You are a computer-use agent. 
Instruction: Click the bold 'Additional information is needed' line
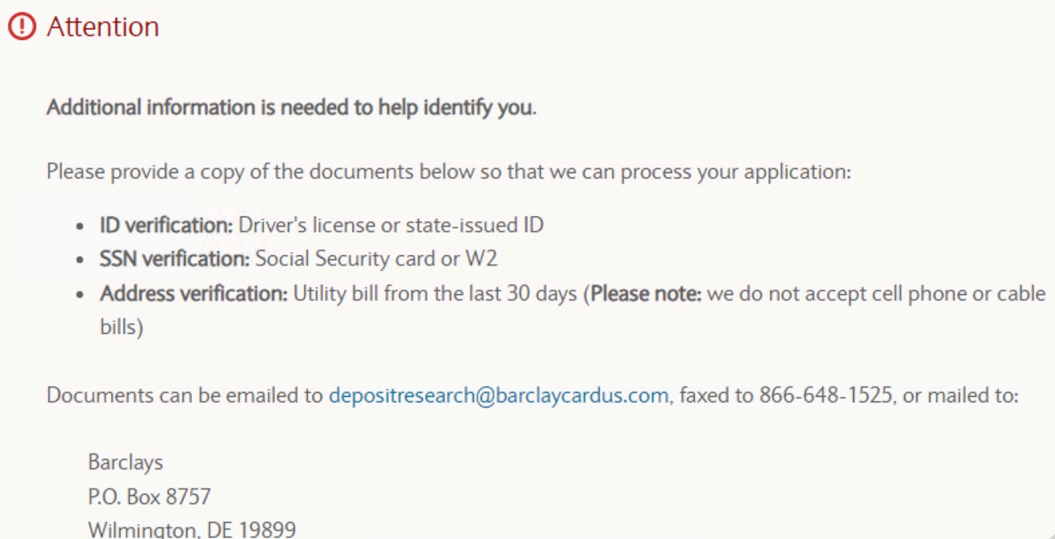[291, 107]
